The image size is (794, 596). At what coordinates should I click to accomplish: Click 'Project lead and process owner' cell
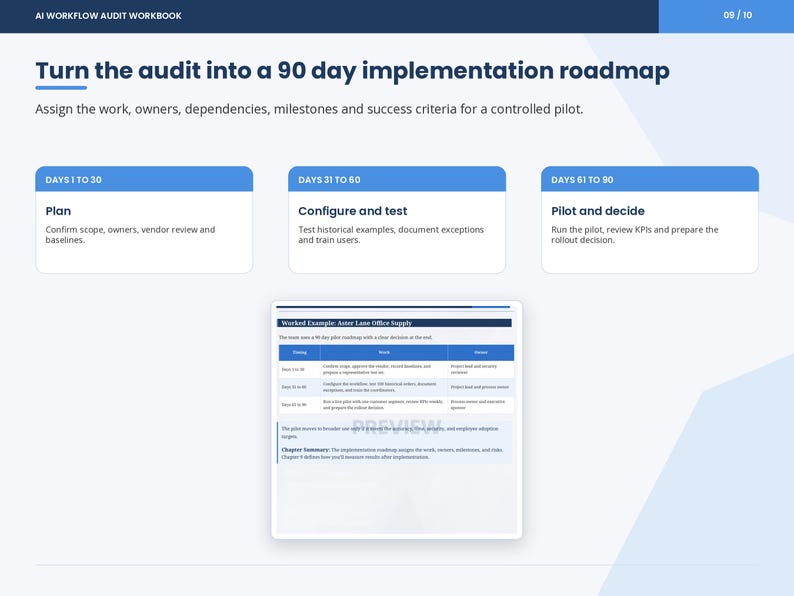pyautogui.click(x=480, y=387)
